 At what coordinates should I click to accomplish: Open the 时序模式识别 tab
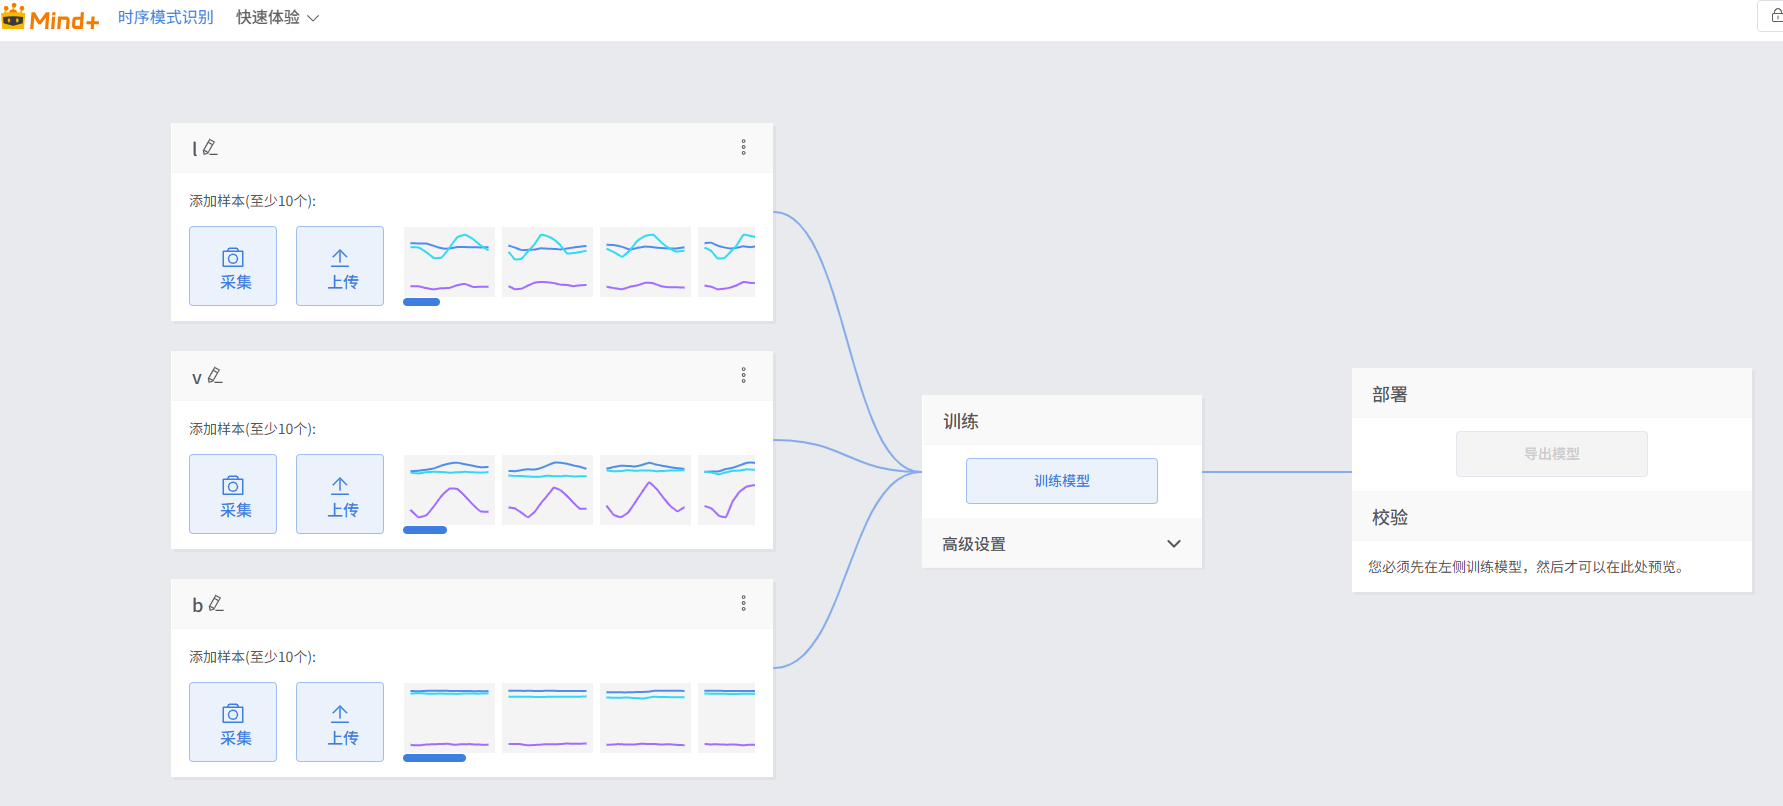165,18
